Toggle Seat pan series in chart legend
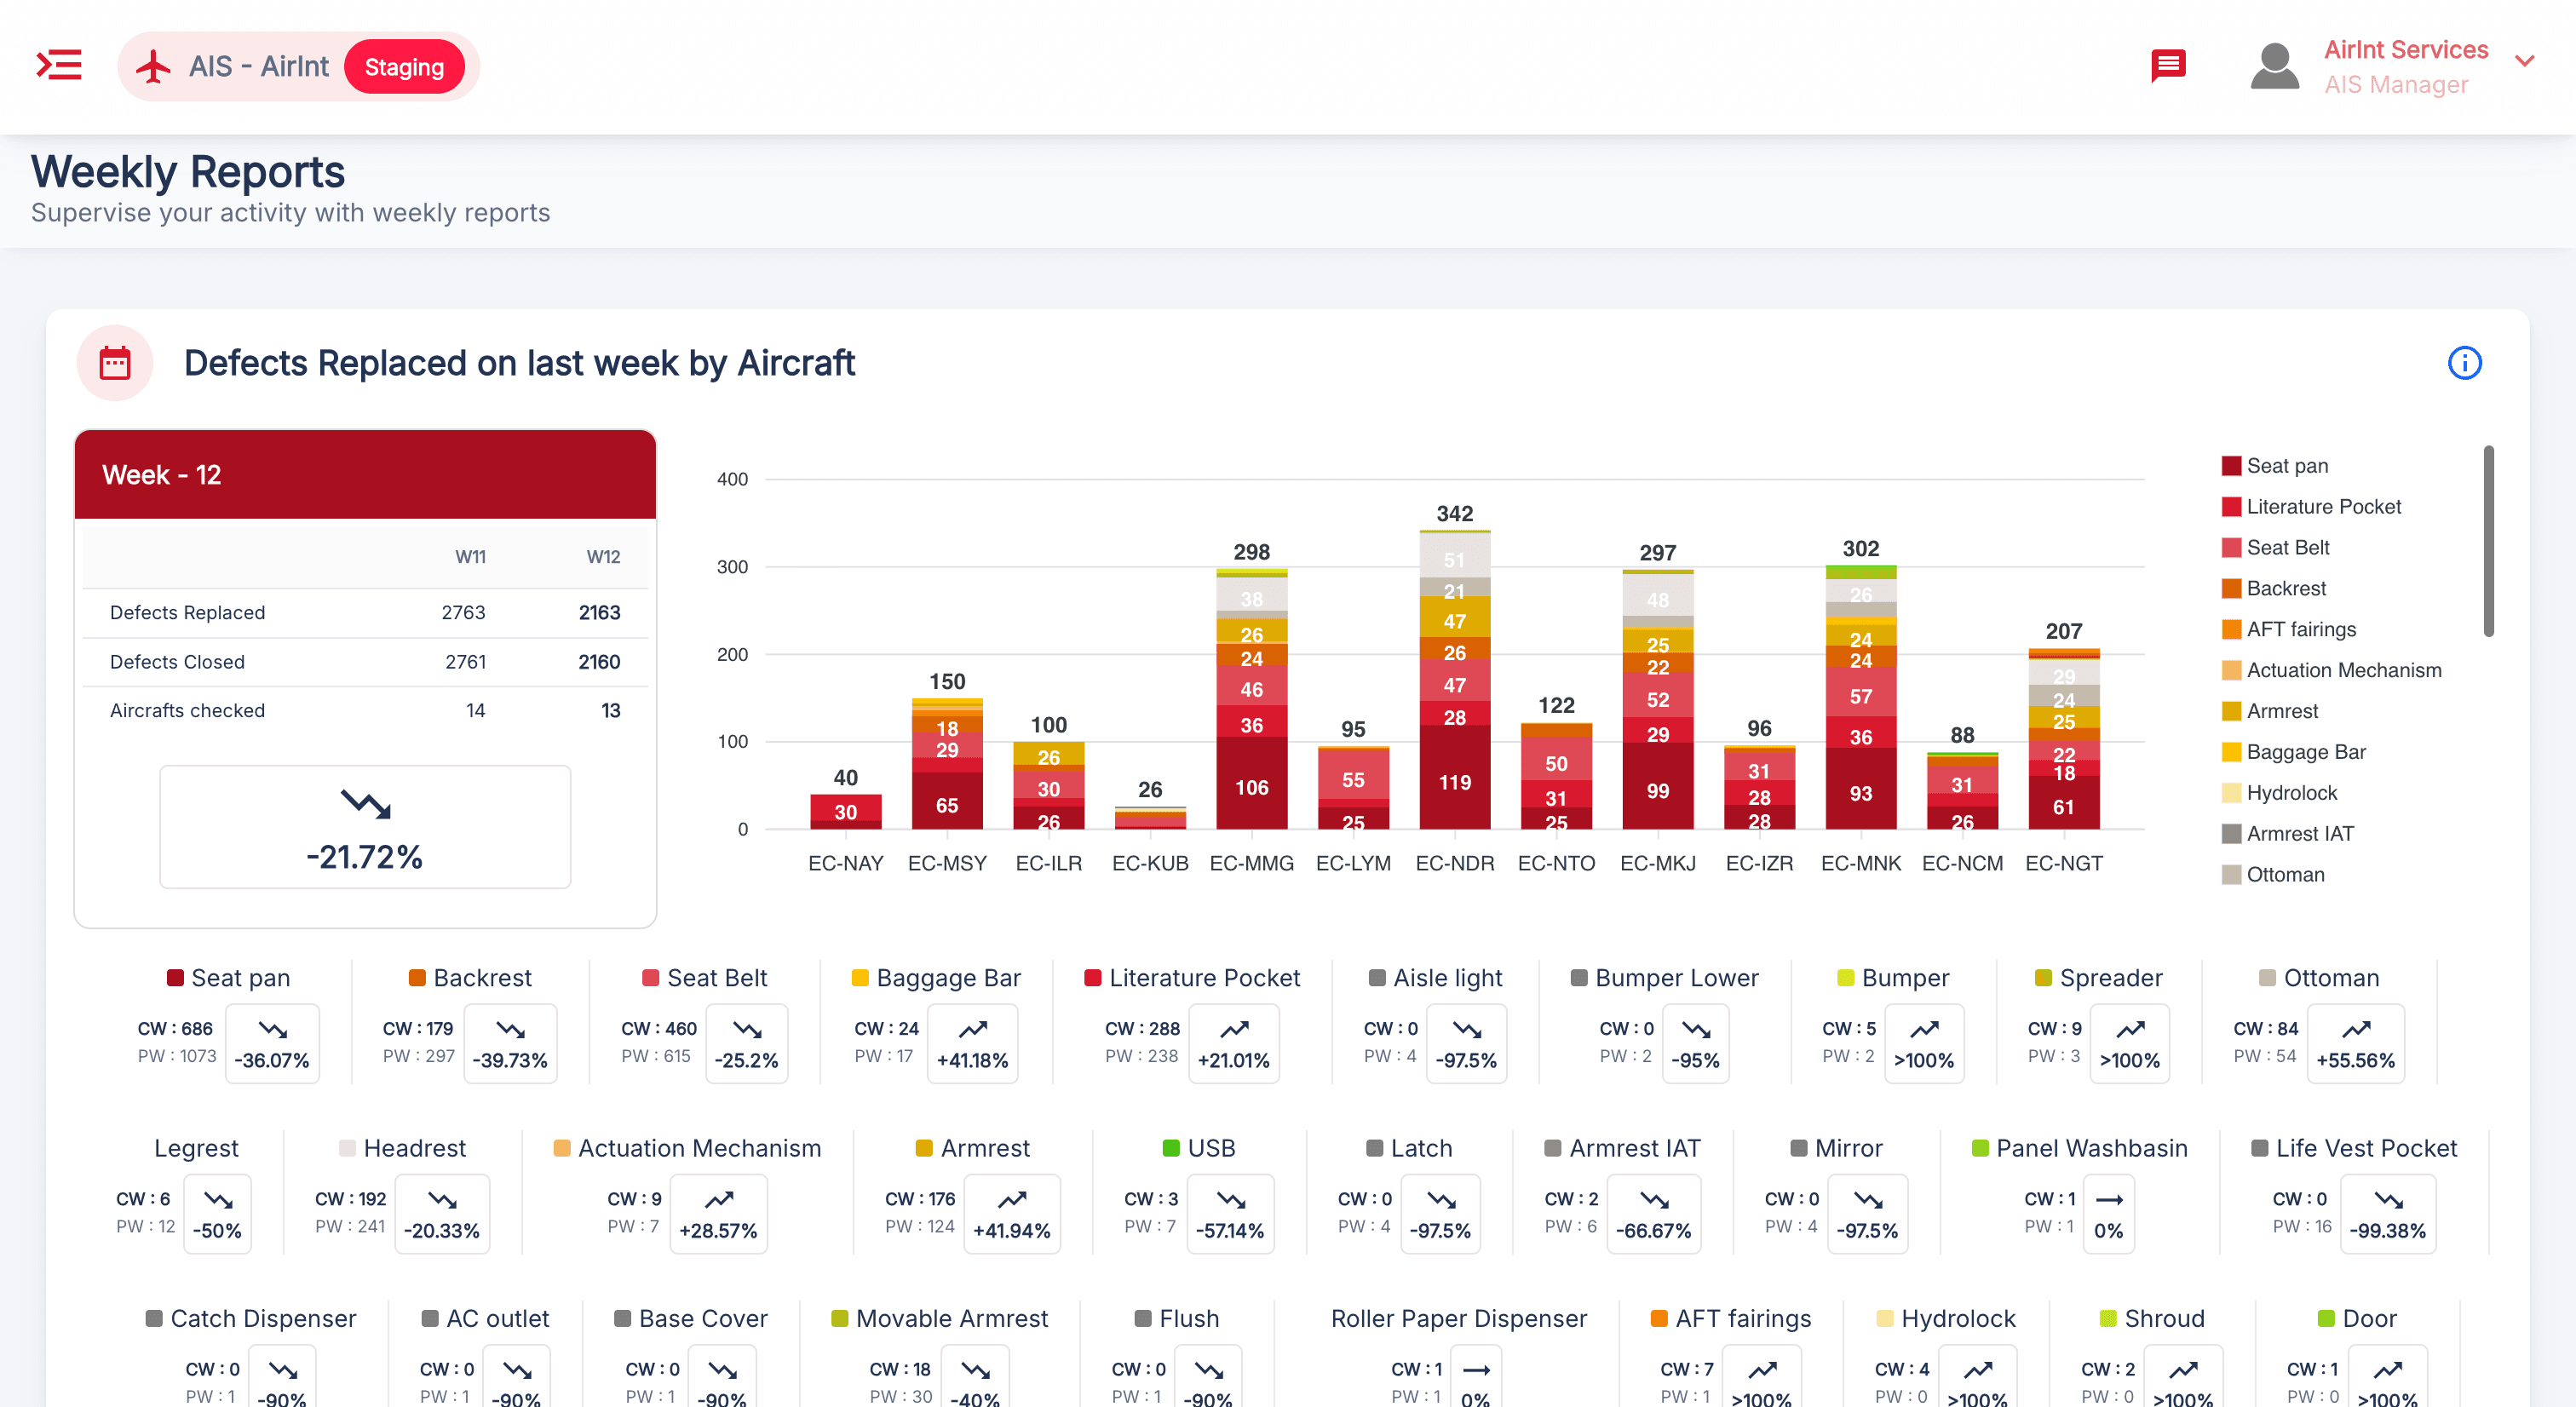Image resolution: width=2576 pixels, height=1407 pixels. [2287, 466]
